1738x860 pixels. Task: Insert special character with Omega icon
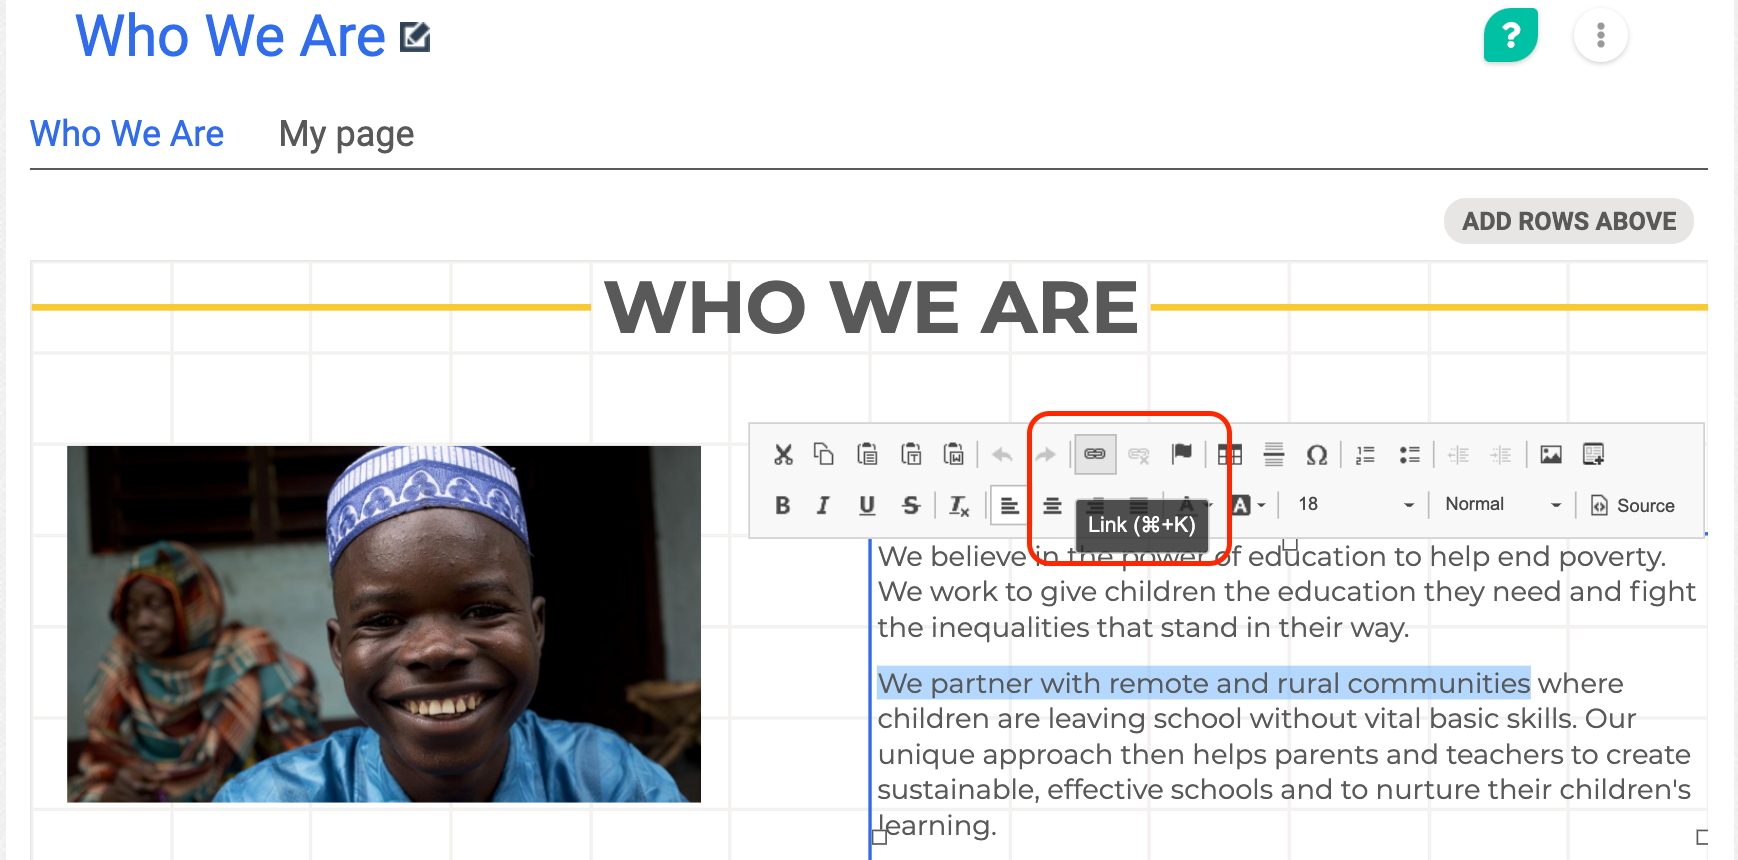pos(1317,455)
